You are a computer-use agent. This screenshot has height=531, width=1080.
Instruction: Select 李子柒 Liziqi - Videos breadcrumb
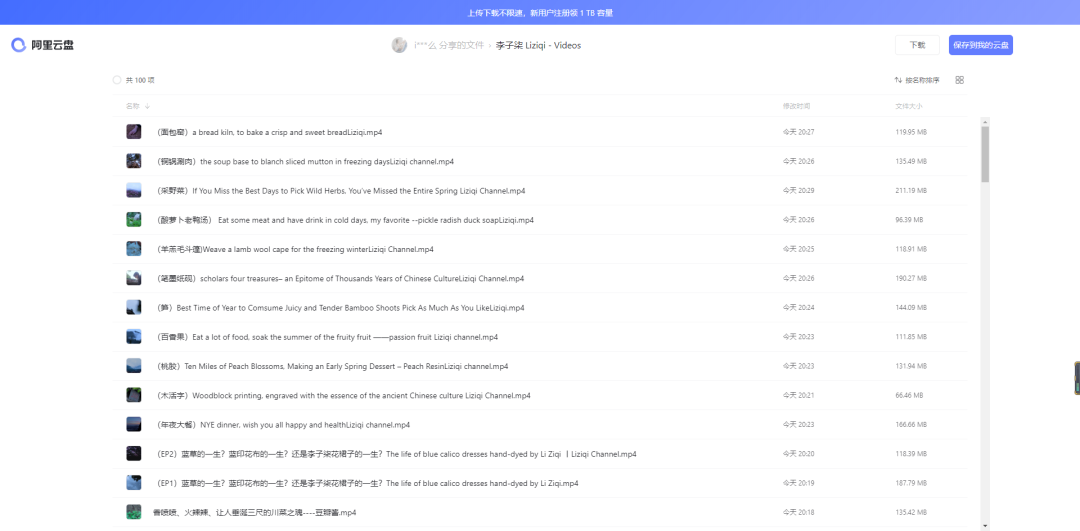point(539,45)
